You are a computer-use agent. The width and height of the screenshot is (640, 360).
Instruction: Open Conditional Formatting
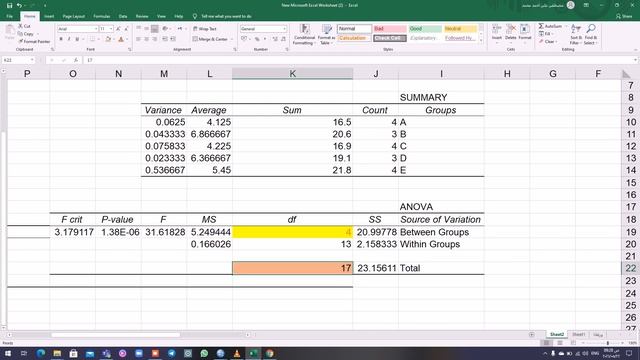click(x=304, y=34)
